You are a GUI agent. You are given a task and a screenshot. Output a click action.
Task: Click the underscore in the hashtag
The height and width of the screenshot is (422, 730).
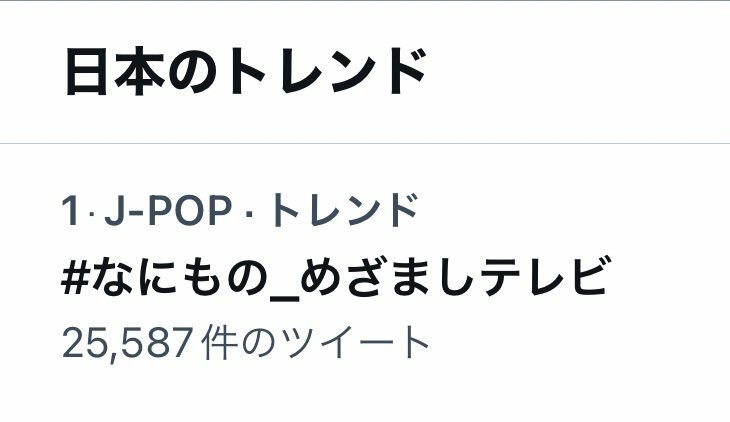click(284, 298)
